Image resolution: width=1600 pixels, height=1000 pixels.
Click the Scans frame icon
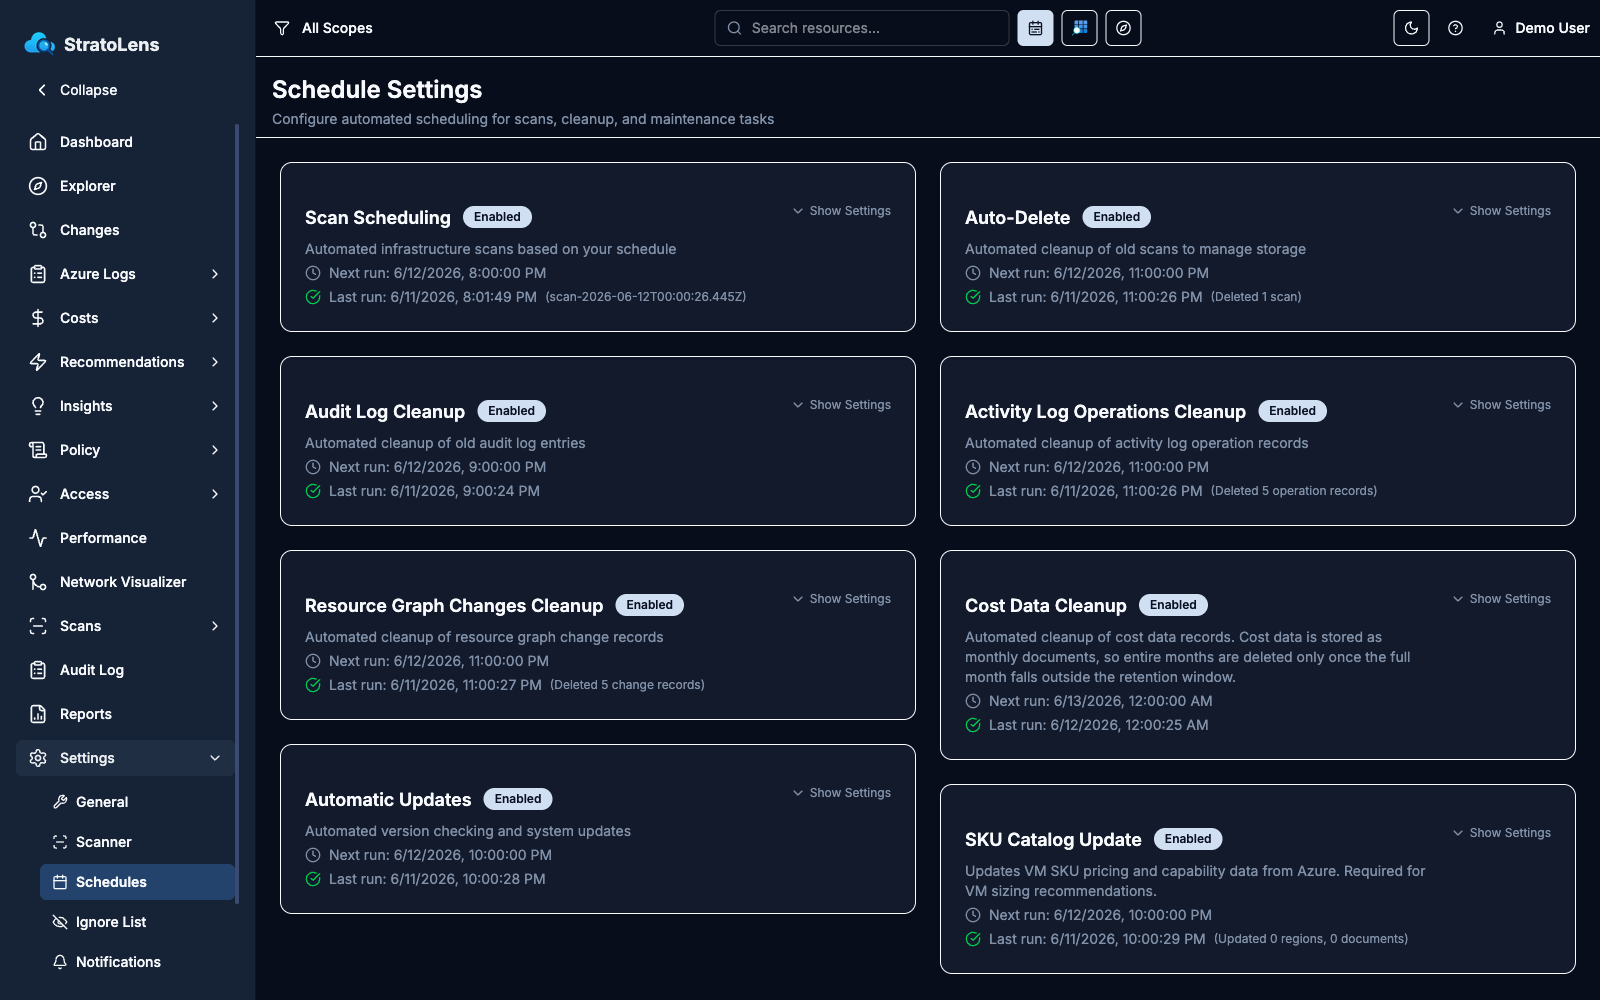click(x=38, y=626)
